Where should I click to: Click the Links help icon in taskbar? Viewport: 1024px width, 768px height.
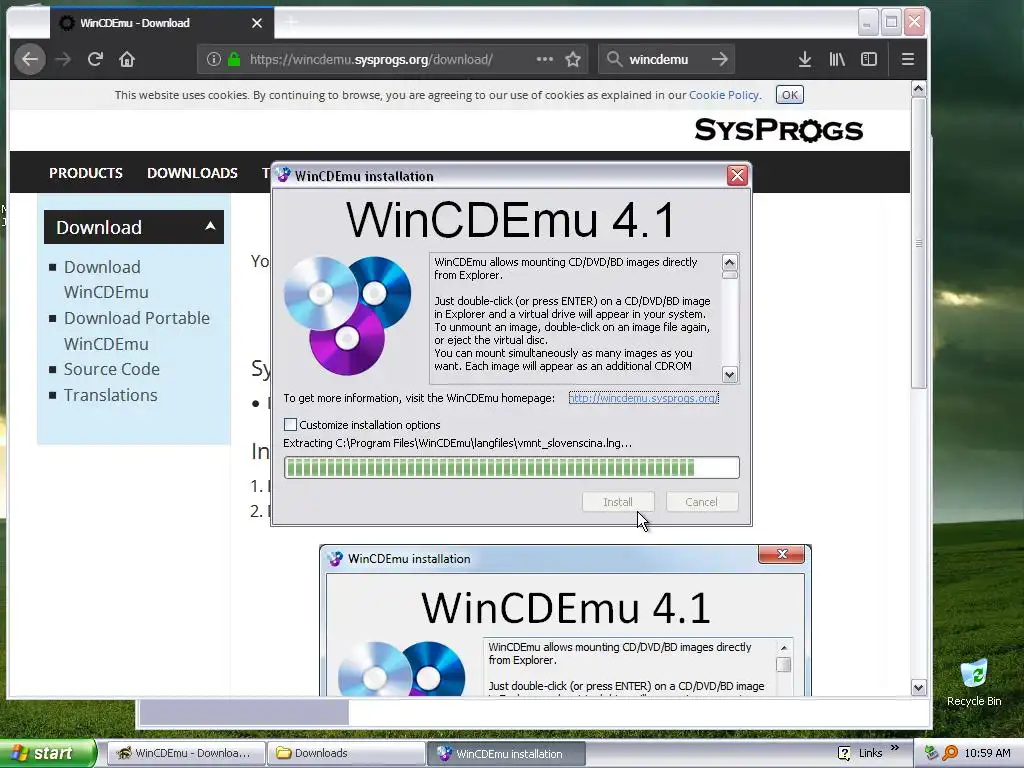tap(844, 753)
